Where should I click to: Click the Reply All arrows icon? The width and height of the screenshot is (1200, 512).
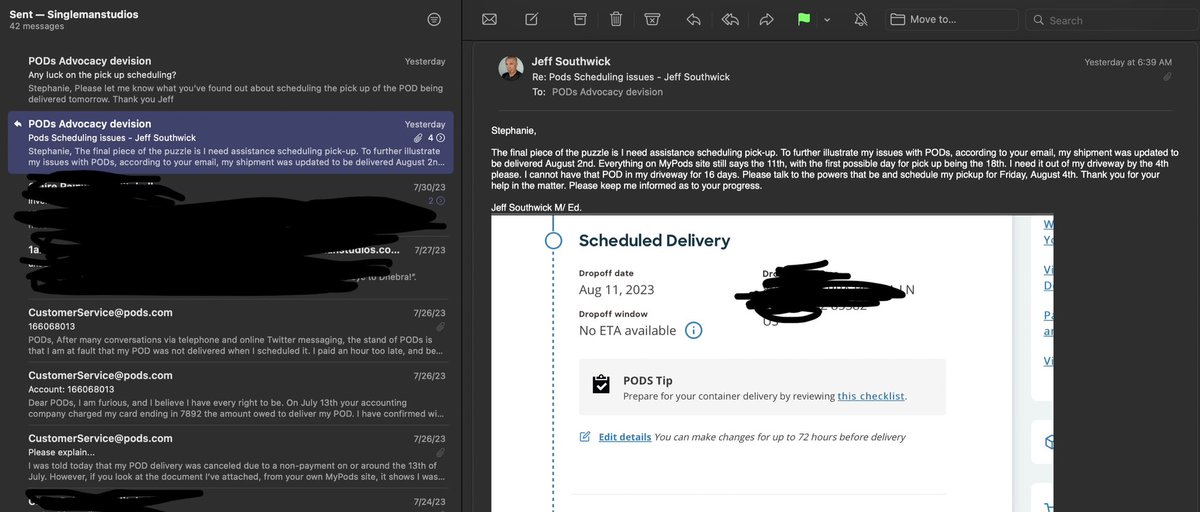coord(730,19)
